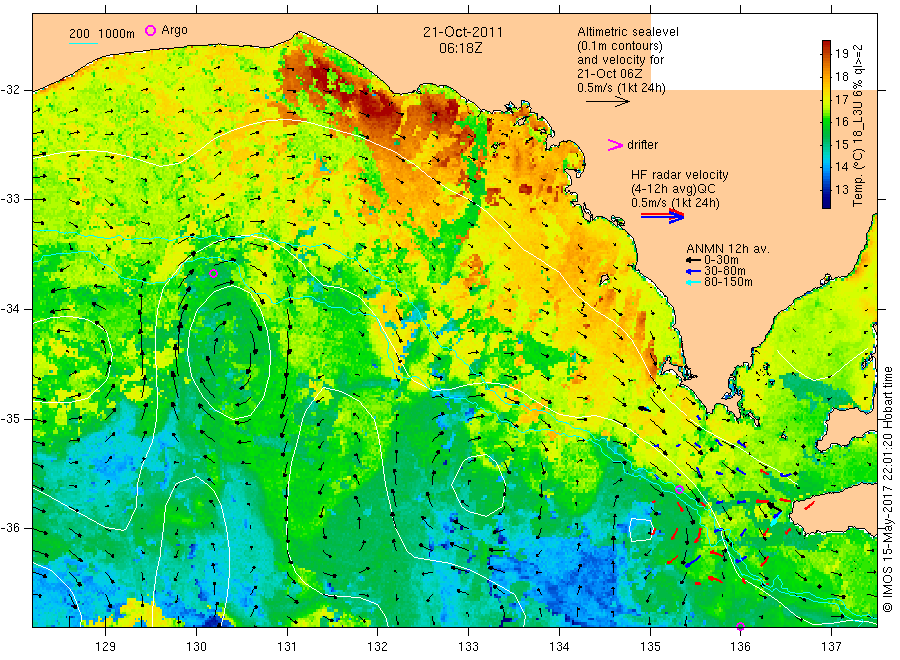Click the 133 longitude axis label

click(x=468, y=647)
